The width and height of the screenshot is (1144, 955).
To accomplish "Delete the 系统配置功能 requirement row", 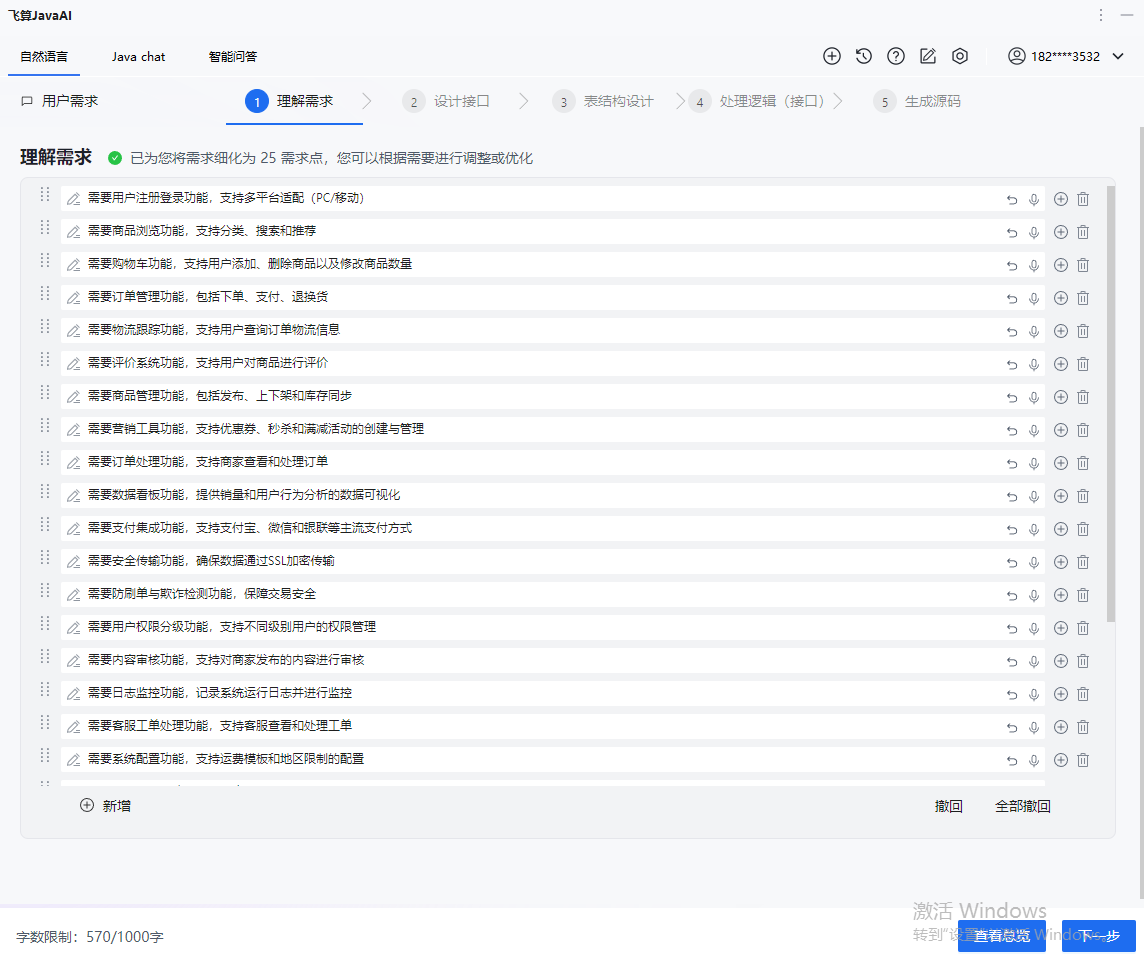I will coord(1083,760).
